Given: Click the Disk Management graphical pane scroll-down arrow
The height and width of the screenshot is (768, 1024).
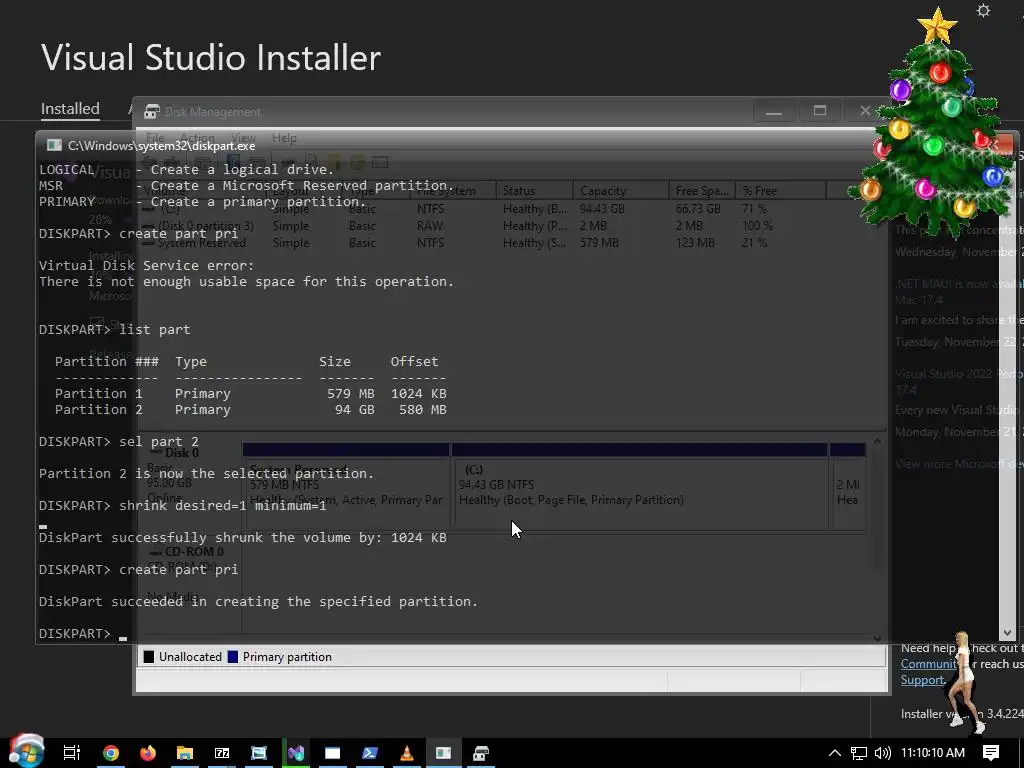Looking at the screenshot, I should pos(877,638).
